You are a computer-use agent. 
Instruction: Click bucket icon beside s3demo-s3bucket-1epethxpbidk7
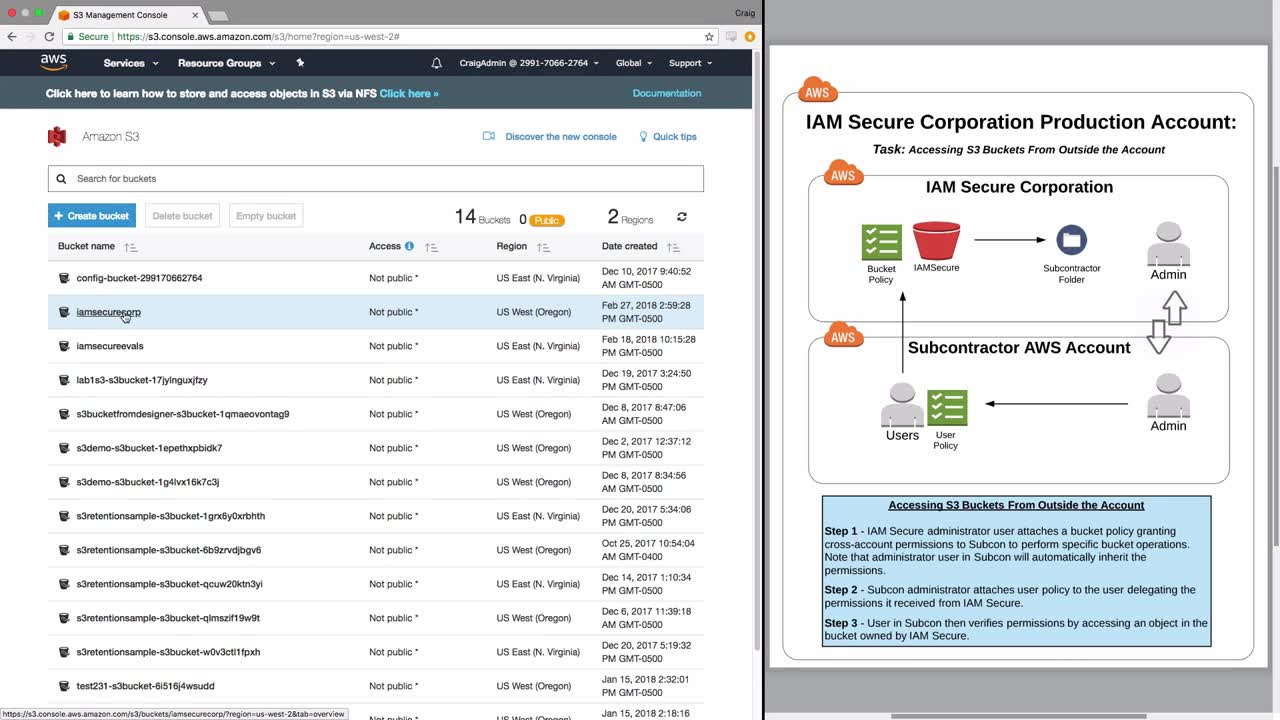(64, 448)
